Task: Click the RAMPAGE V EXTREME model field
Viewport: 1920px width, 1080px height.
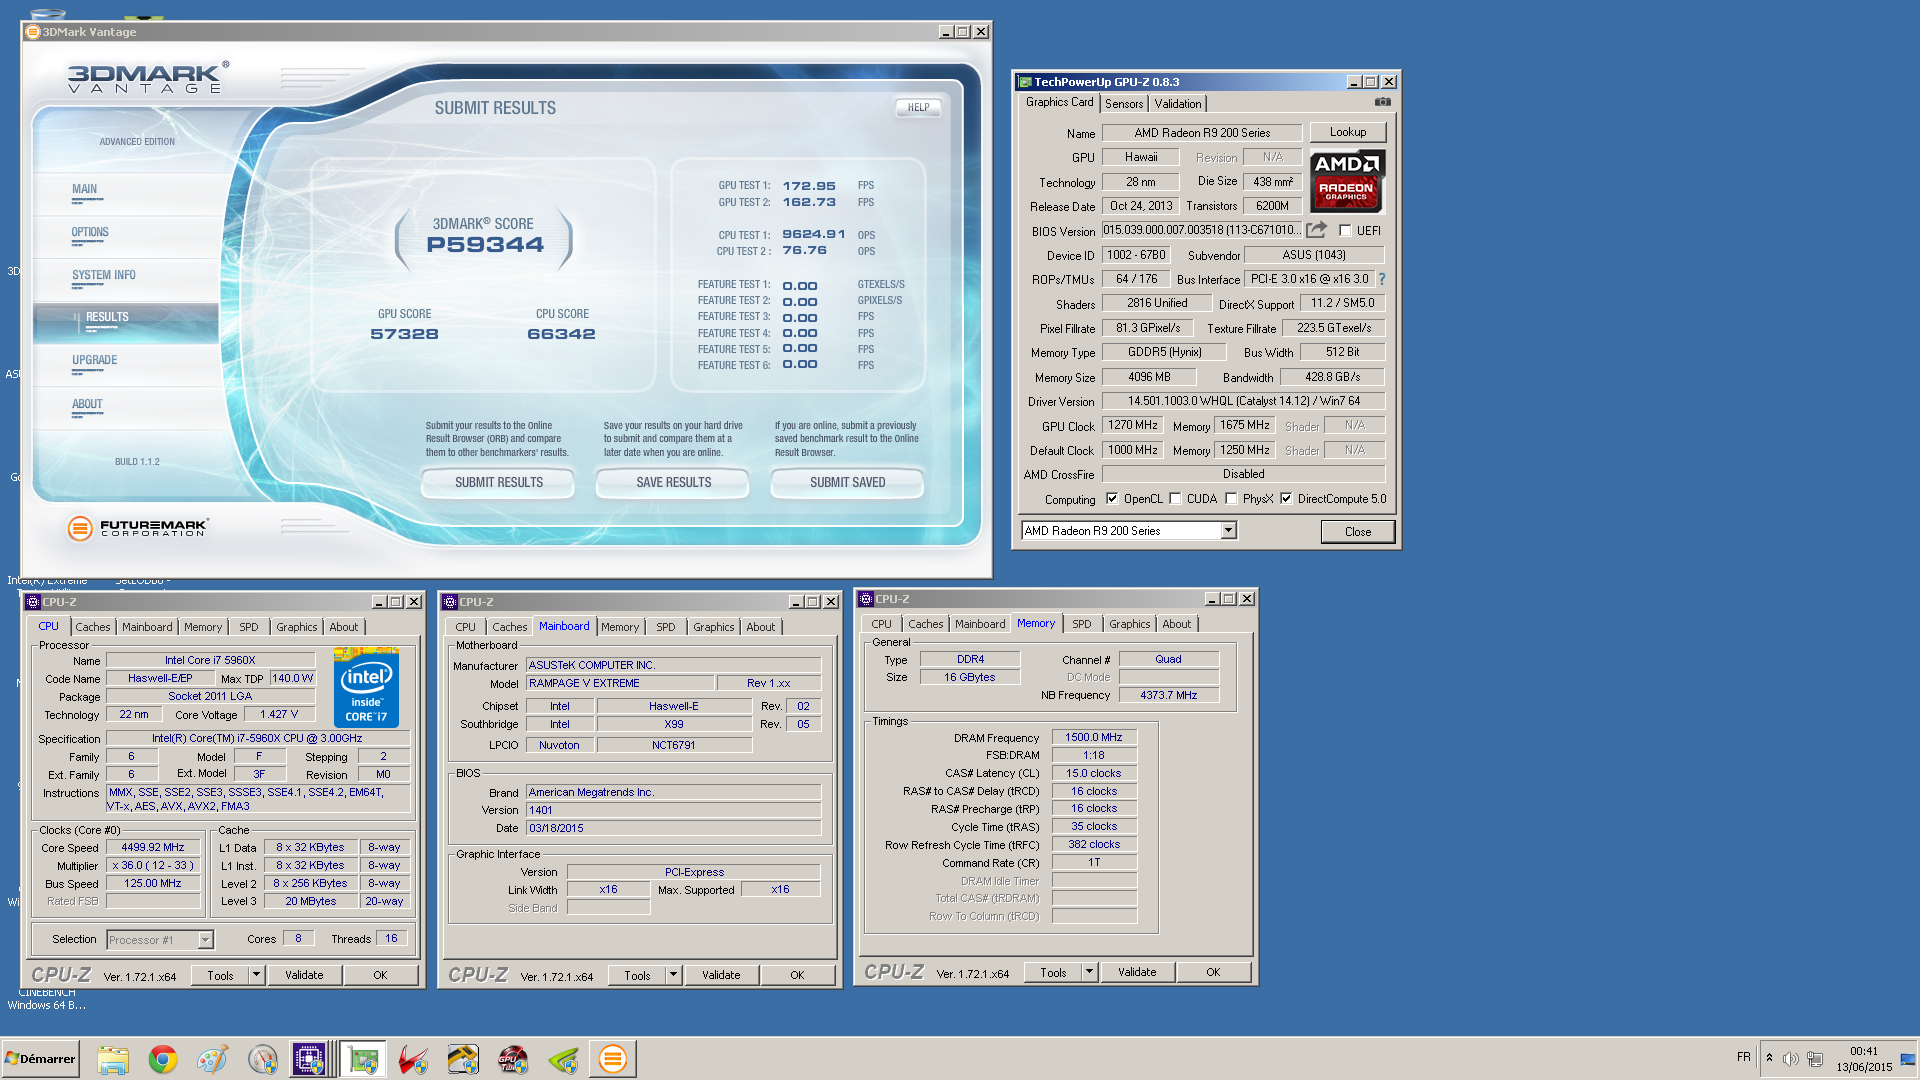Action: [621, 683]
